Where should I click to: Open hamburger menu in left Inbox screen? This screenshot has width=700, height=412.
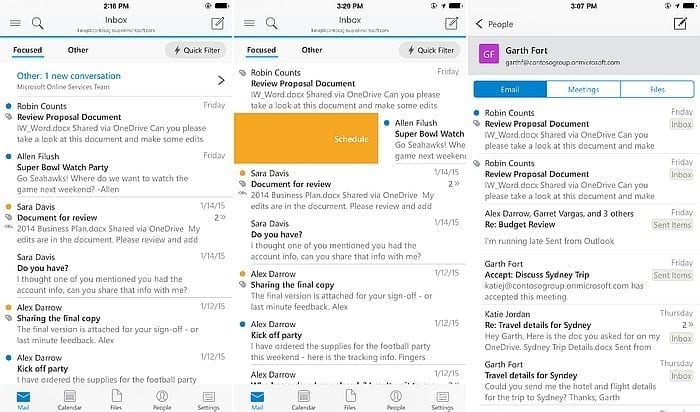coord(15,23)
